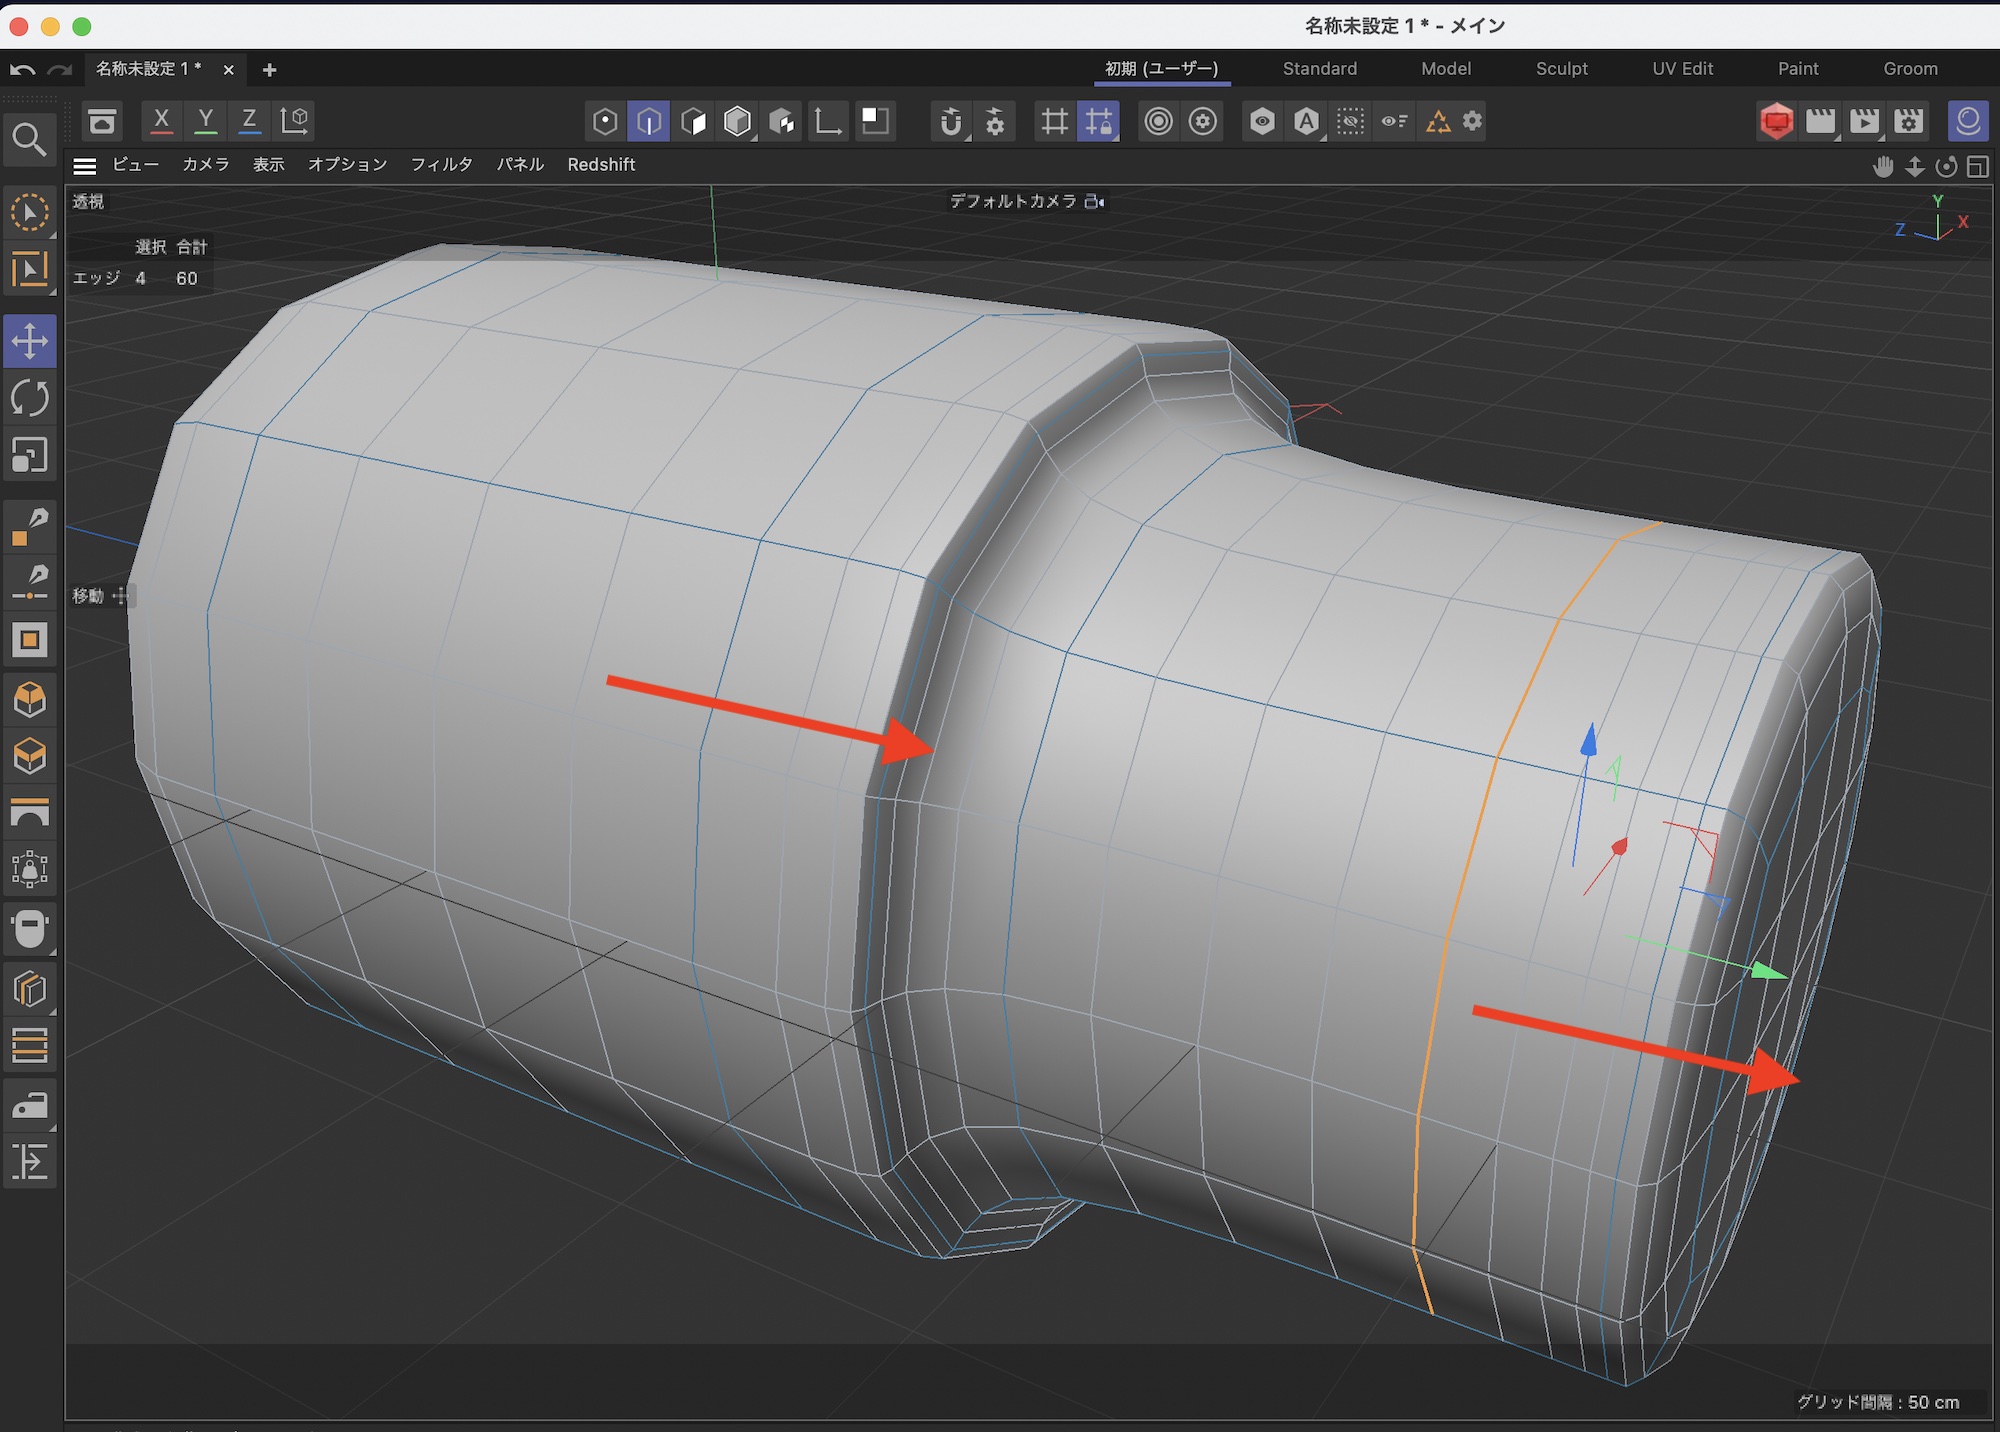Viewport: 2000px width, 1432px height.
Task: Add a new document tab with plus
Action: pyautogui.click(x=269, y=70)
